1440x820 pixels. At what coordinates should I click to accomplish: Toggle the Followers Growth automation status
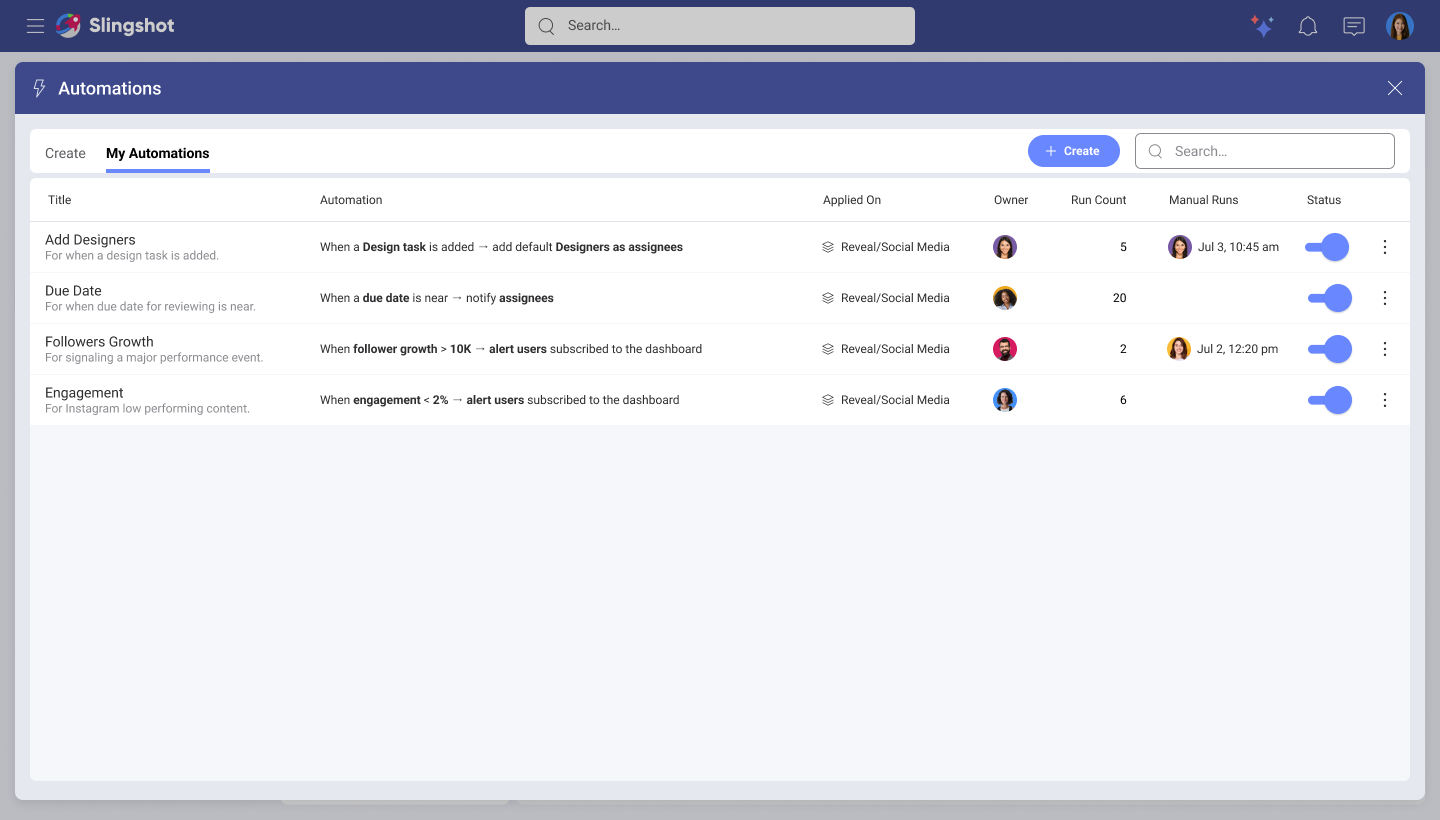point(1330,349)
